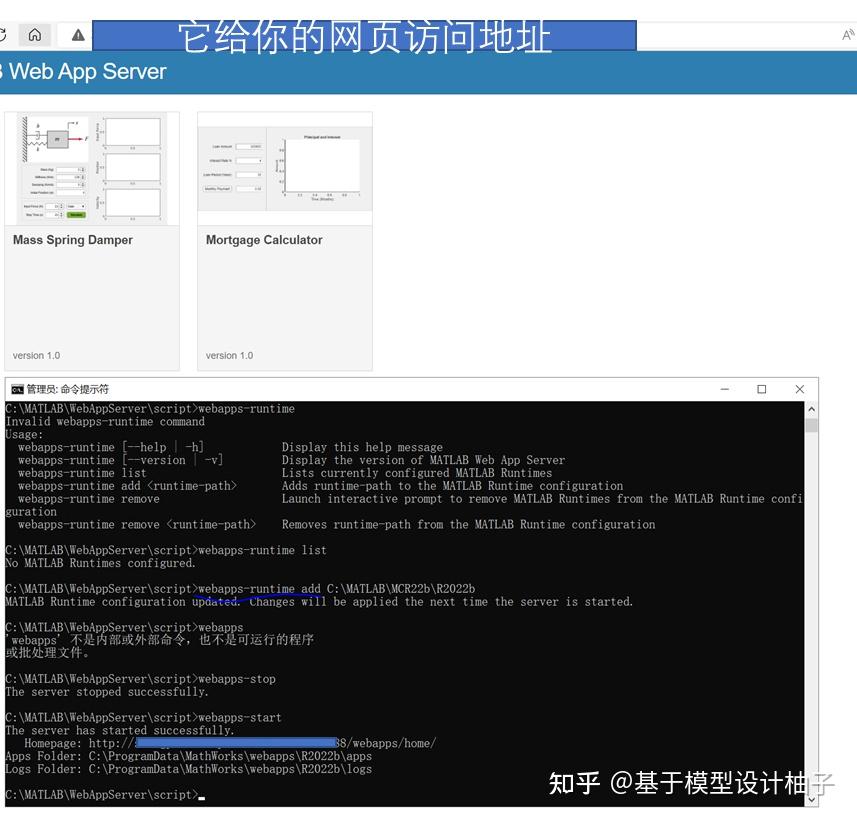Click 'No MATLAB Runtimes configured.' line
Screen dimensions: 857x819
(x=101, y=563)
